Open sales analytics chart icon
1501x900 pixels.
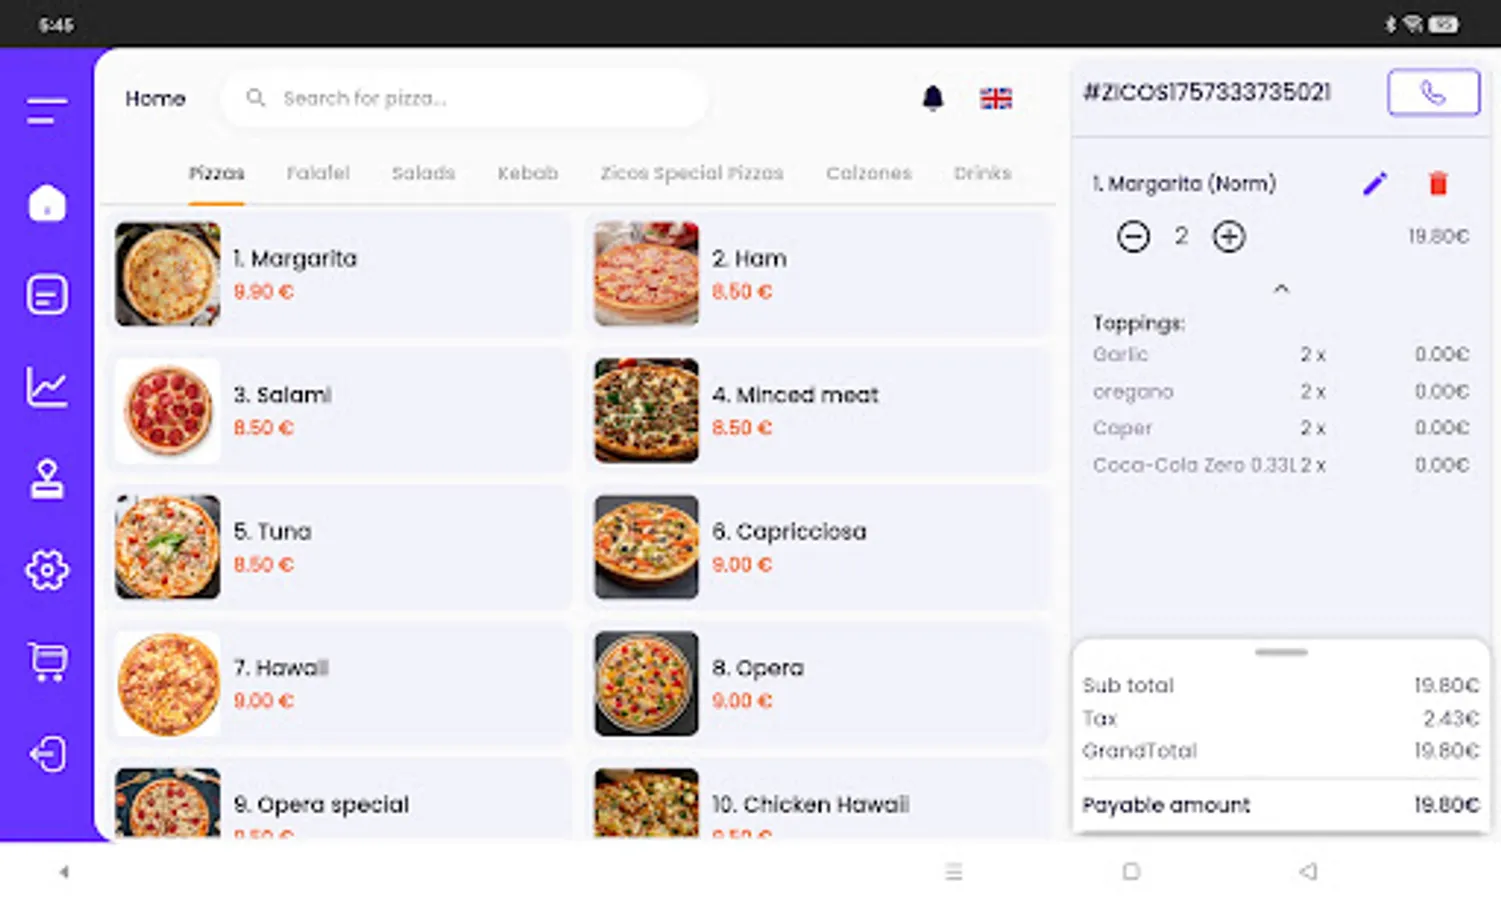(x=47, y=387)
